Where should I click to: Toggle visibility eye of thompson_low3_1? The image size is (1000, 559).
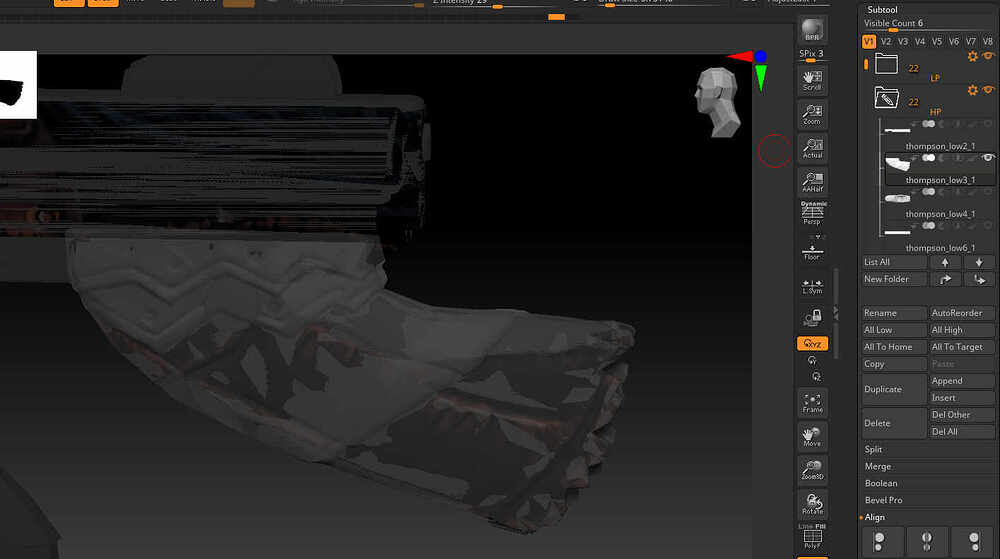click(x=988, y=157)
